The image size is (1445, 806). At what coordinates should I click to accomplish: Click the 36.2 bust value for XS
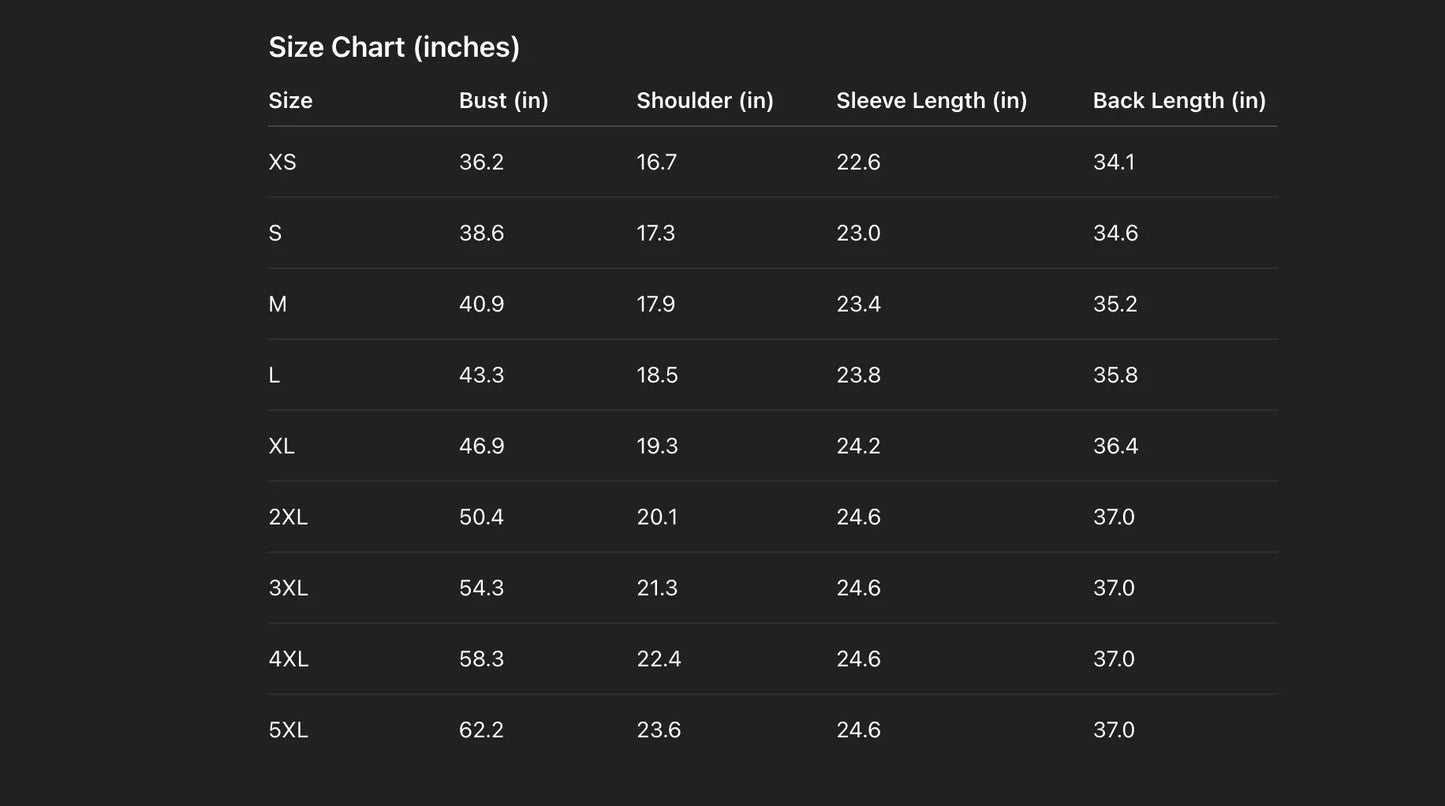click(x=481, y=162)
